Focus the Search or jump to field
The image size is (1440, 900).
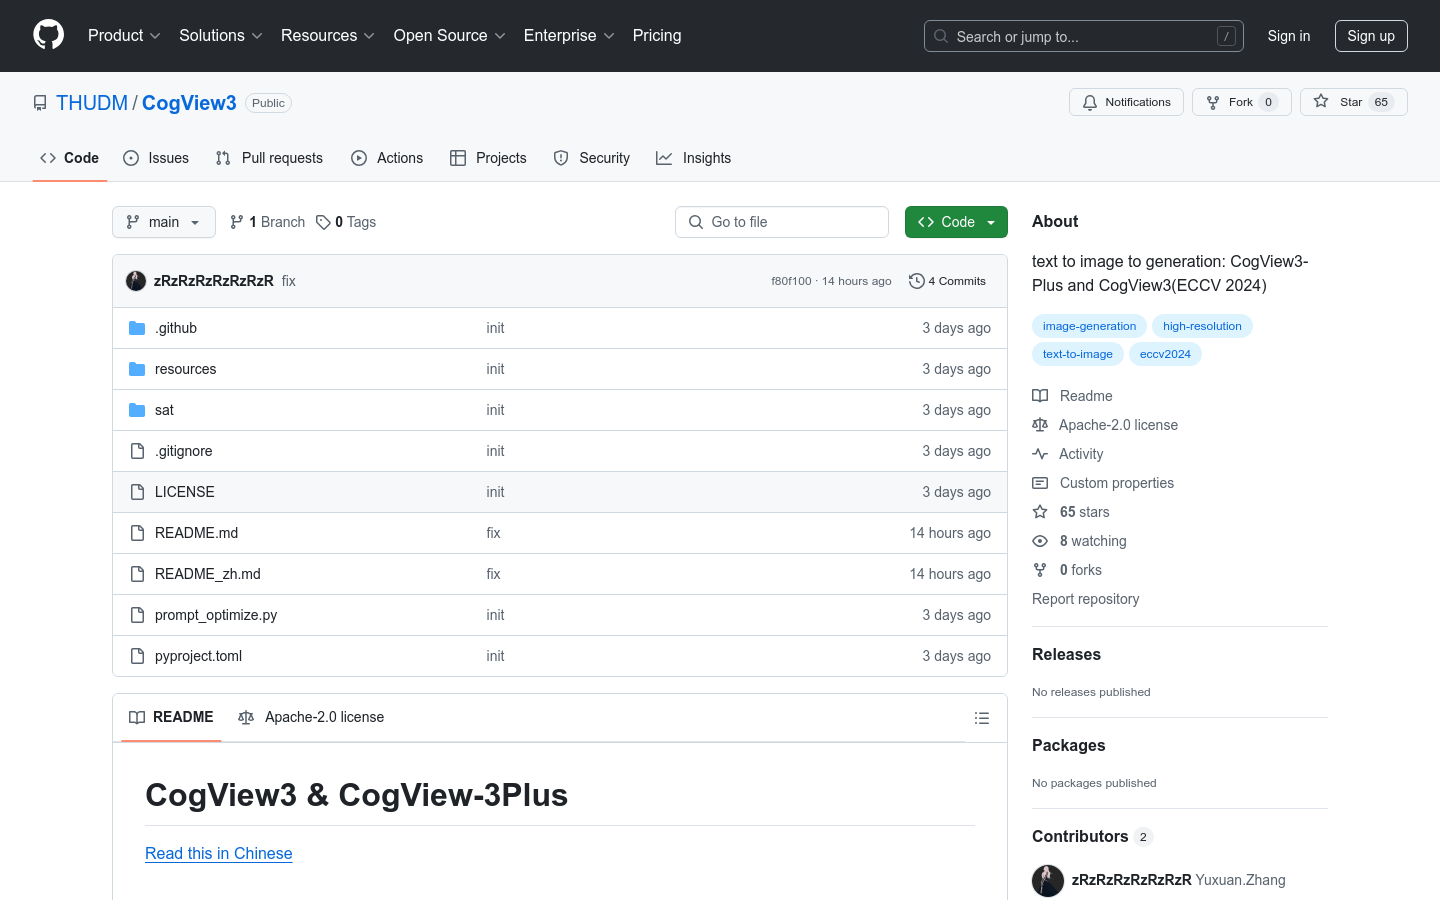pos(1084,36)
